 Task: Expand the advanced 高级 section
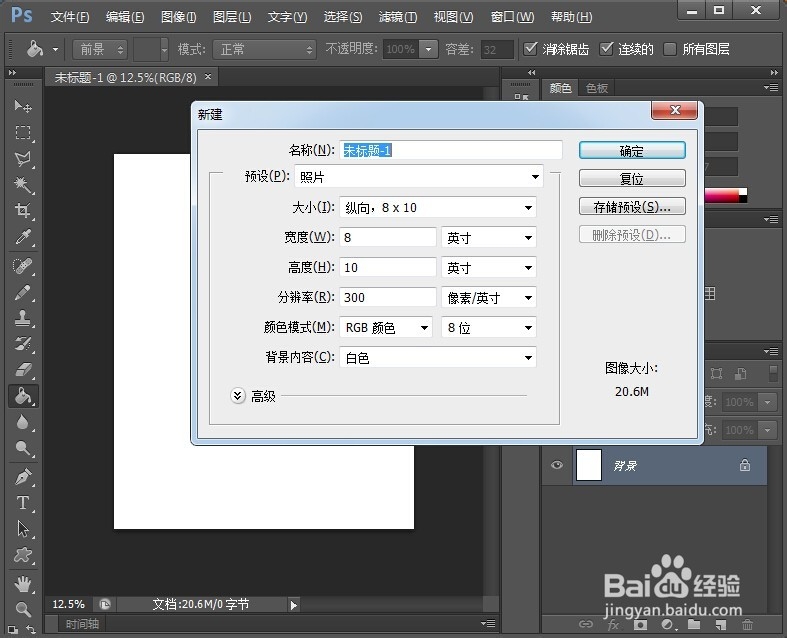(238, 396)
